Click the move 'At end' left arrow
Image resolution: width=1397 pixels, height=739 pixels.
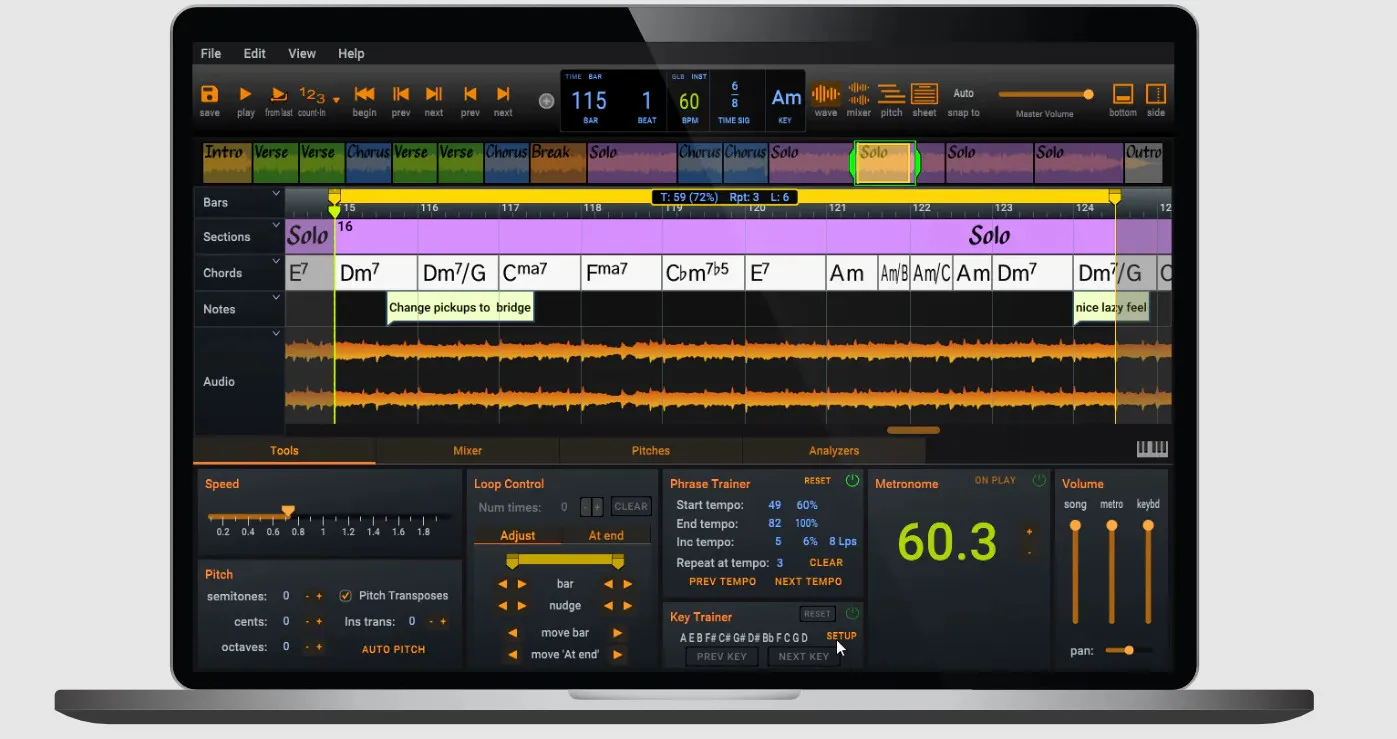tap(512, 655)
